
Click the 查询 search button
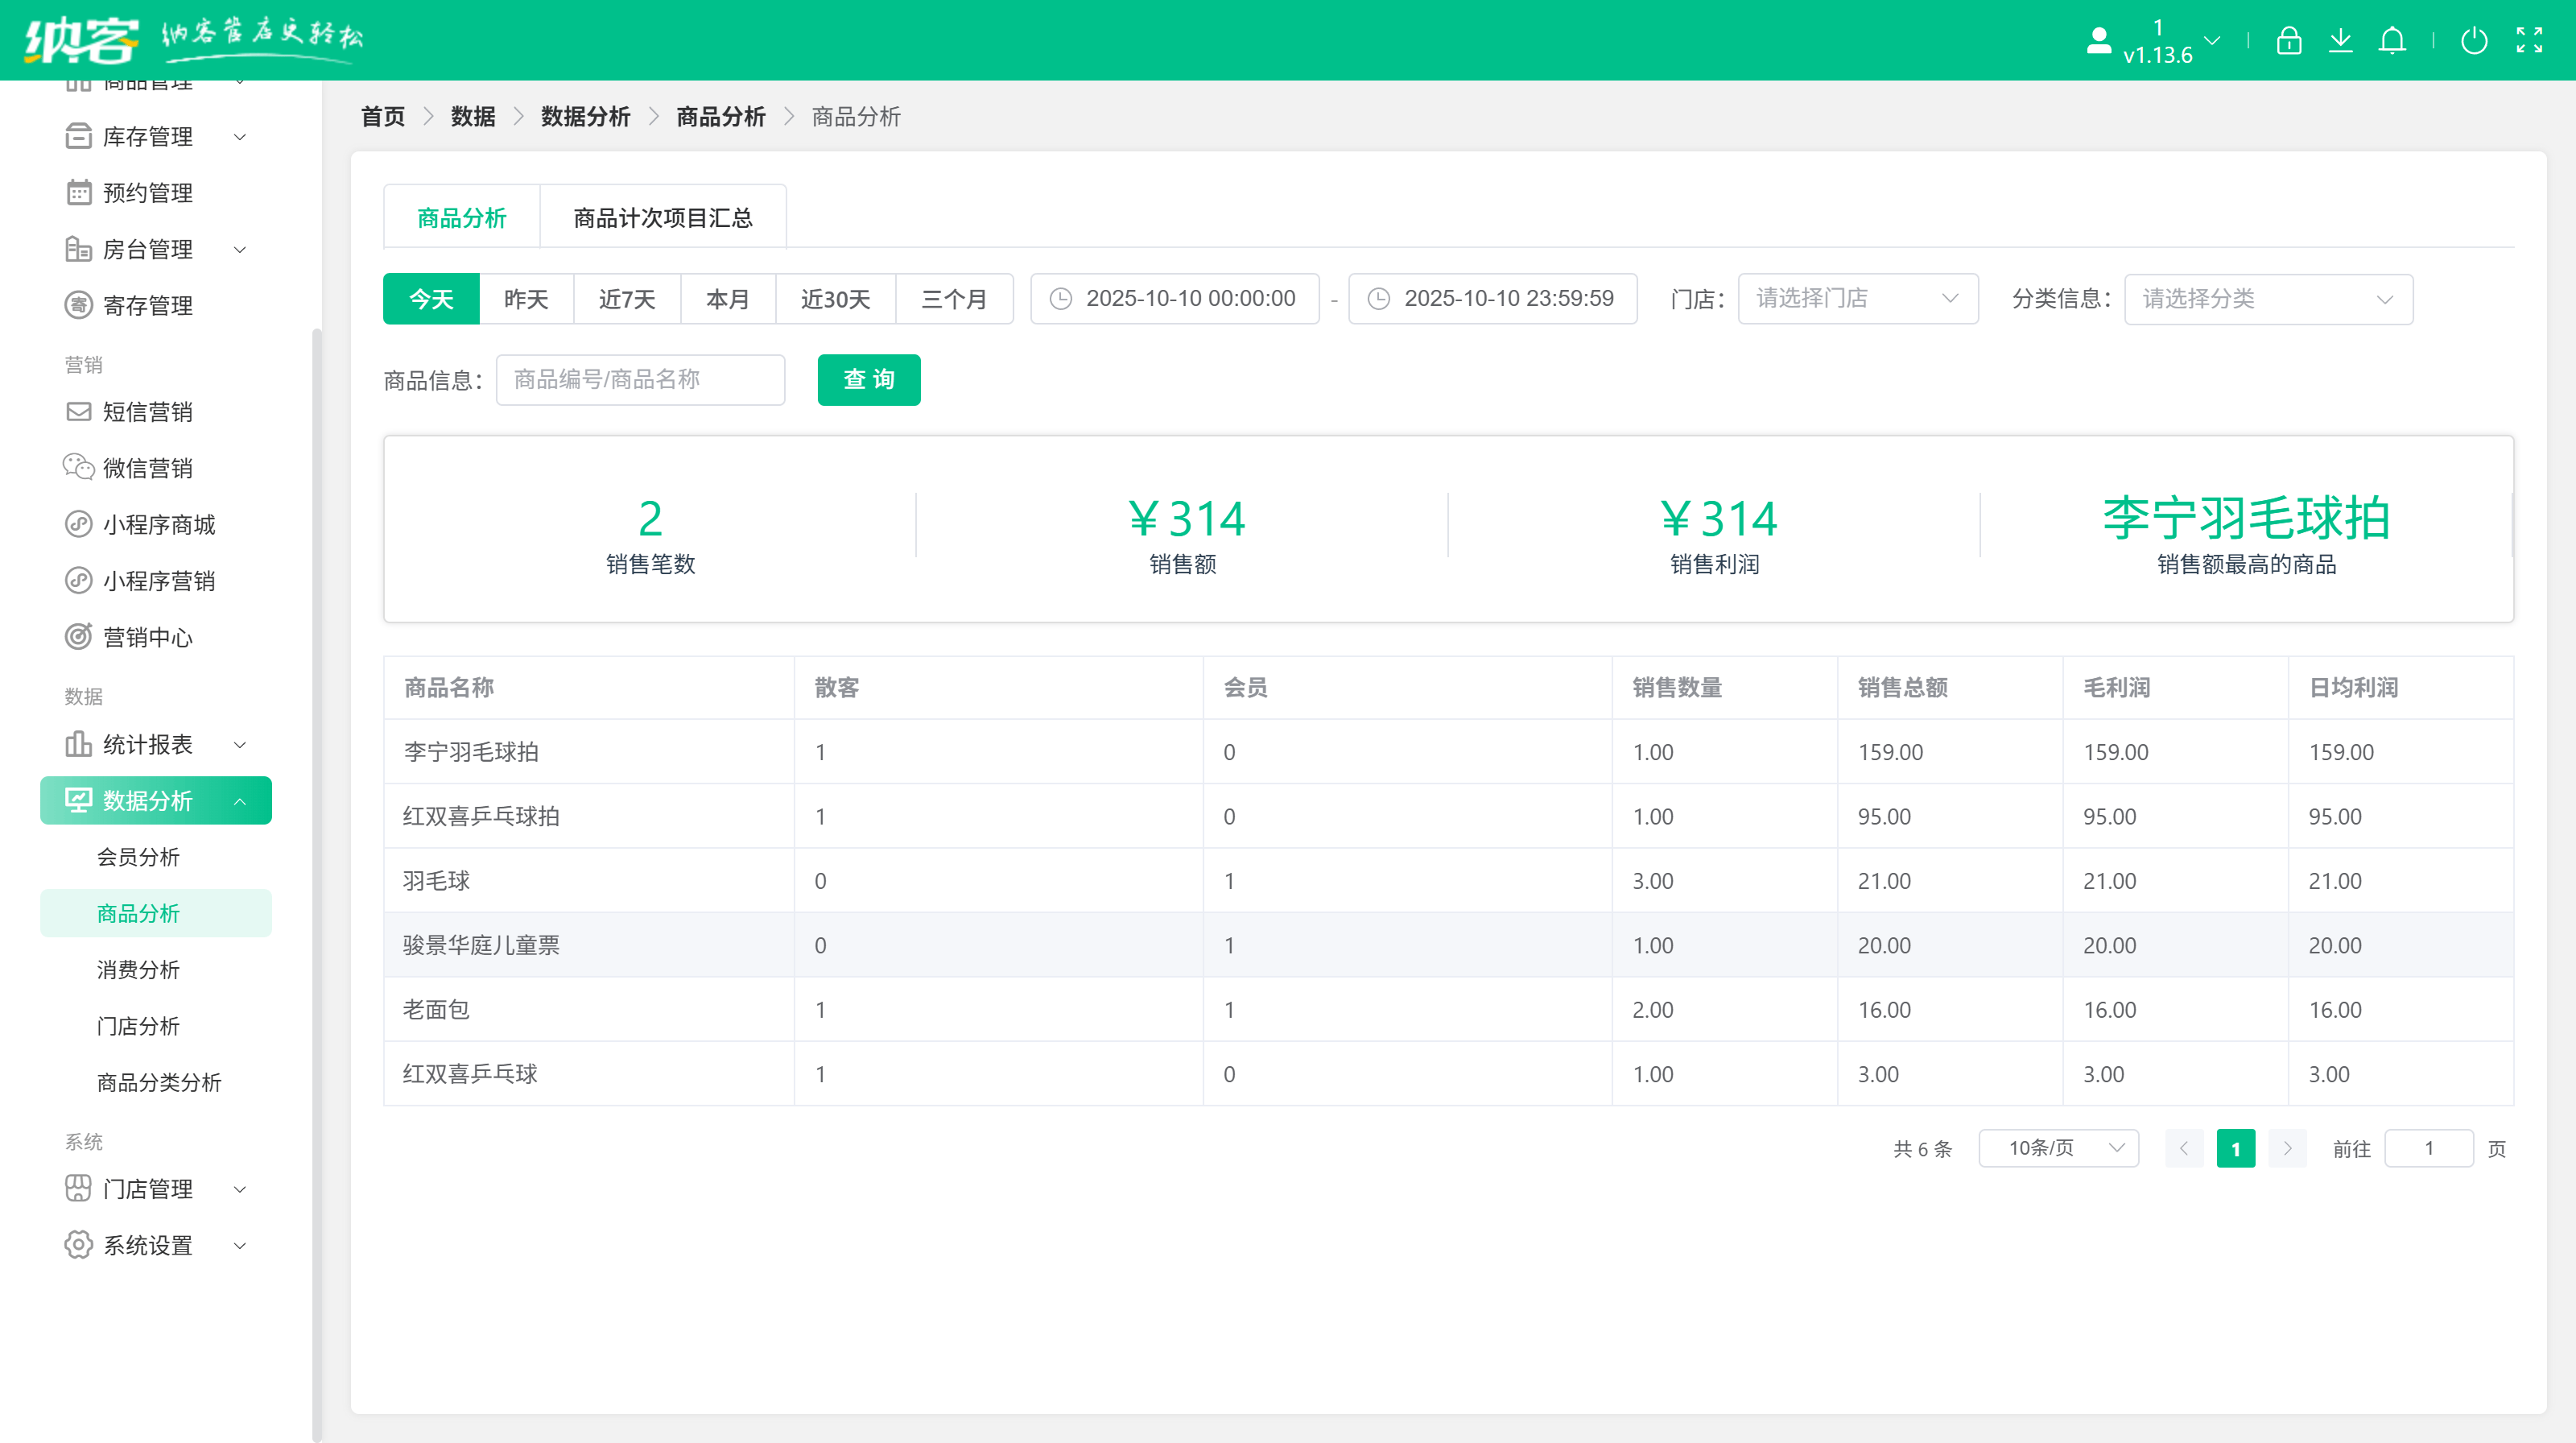coord(868,380)
